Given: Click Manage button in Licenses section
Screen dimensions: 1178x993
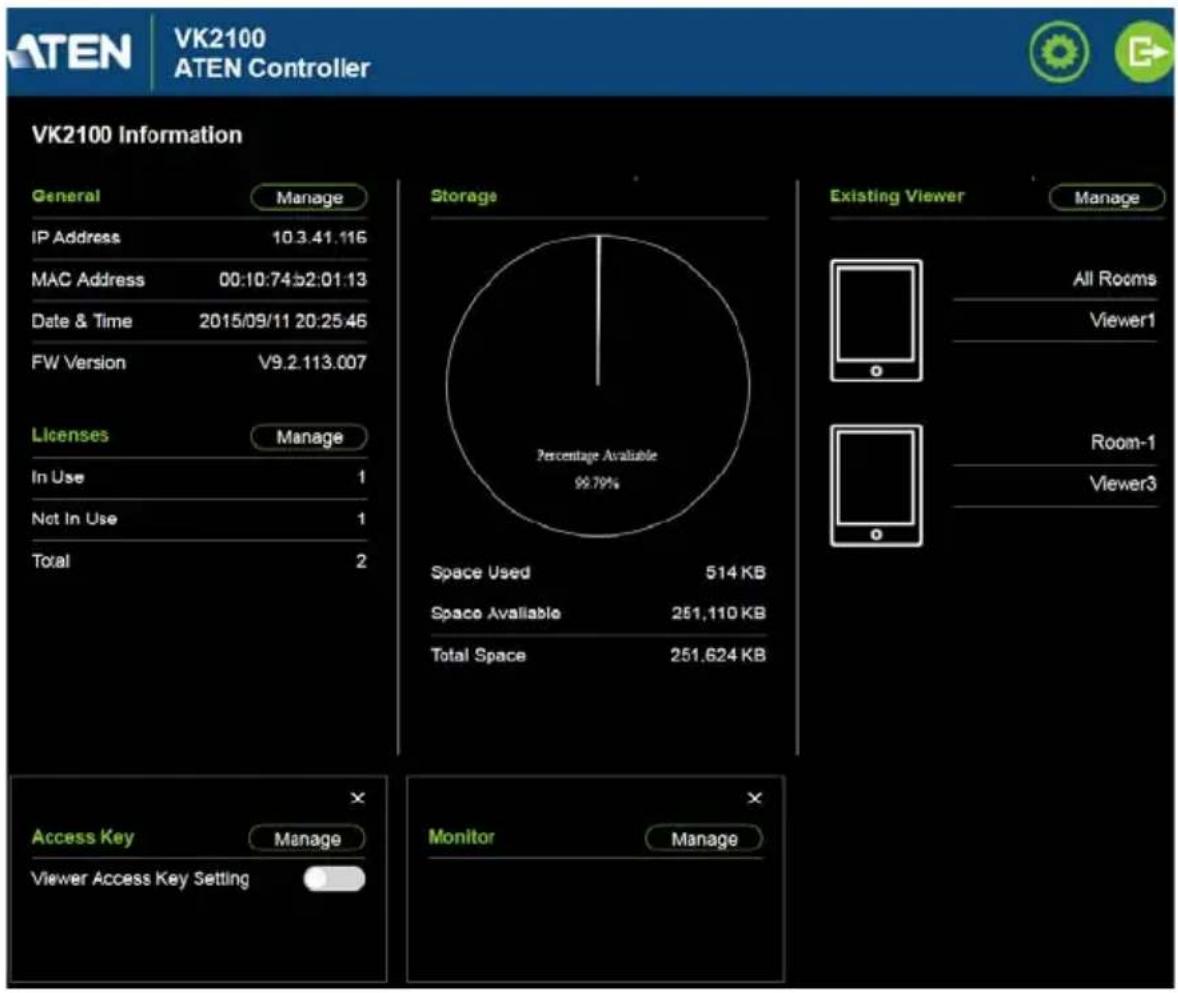Looking at the screenshot, I should click(309, 437).
